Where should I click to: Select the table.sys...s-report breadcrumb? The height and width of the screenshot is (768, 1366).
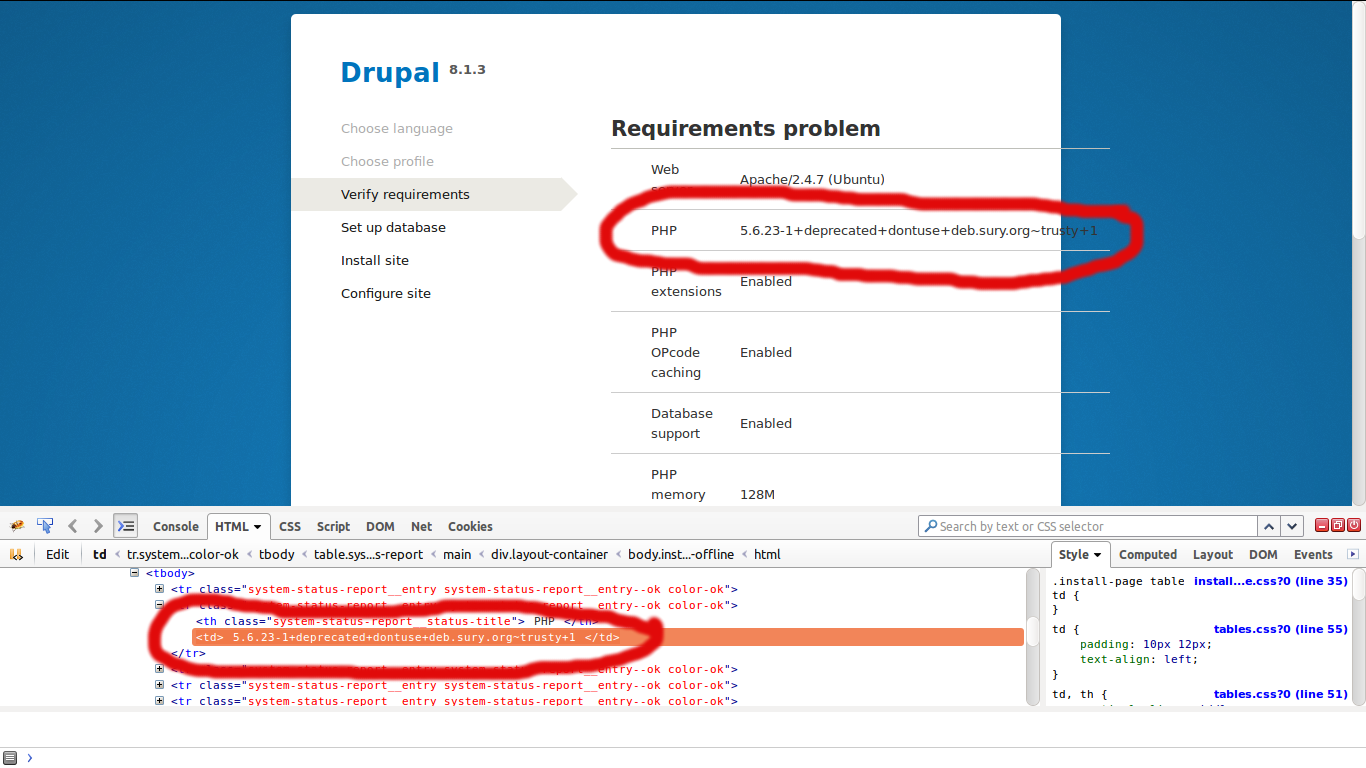click(369, 554)
